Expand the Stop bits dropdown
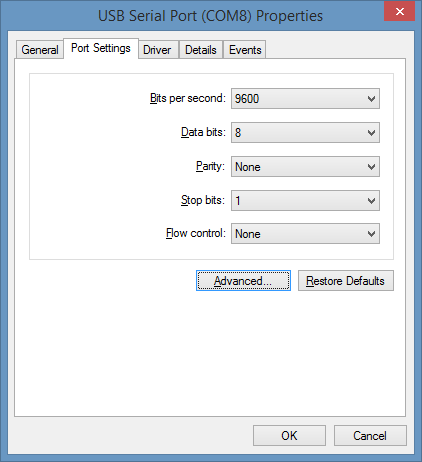The image size is (422, 462). [305, 201]
